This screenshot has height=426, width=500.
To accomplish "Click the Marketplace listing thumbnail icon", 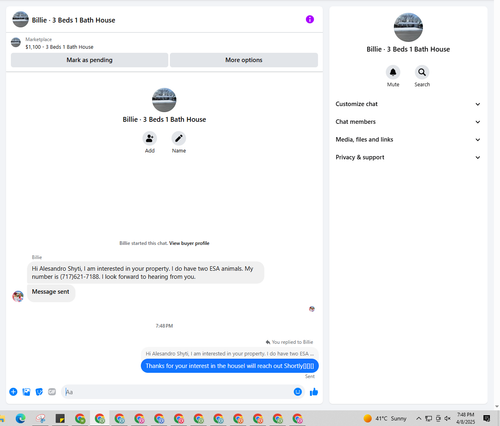I will (16, 43).
